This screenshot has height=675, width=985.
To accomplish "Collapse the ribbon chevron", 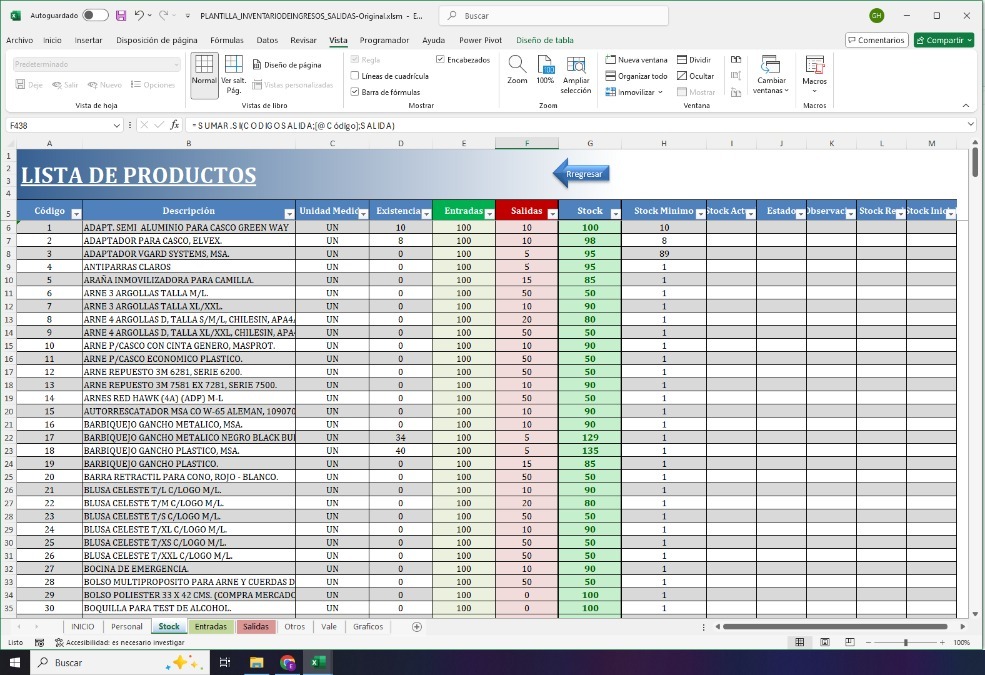I will [x=966, y=105].
